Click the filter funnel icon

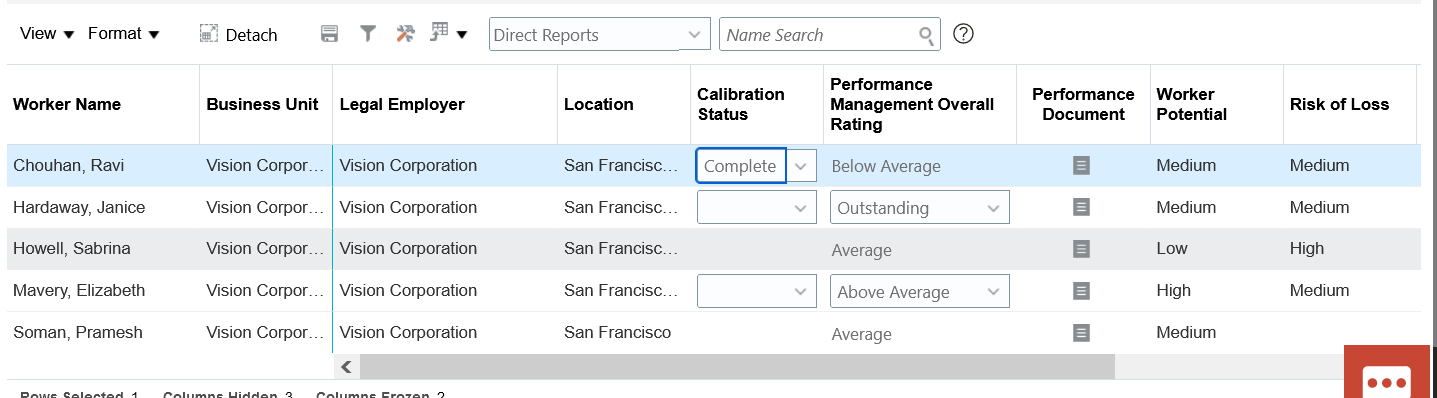coord(368,34)
